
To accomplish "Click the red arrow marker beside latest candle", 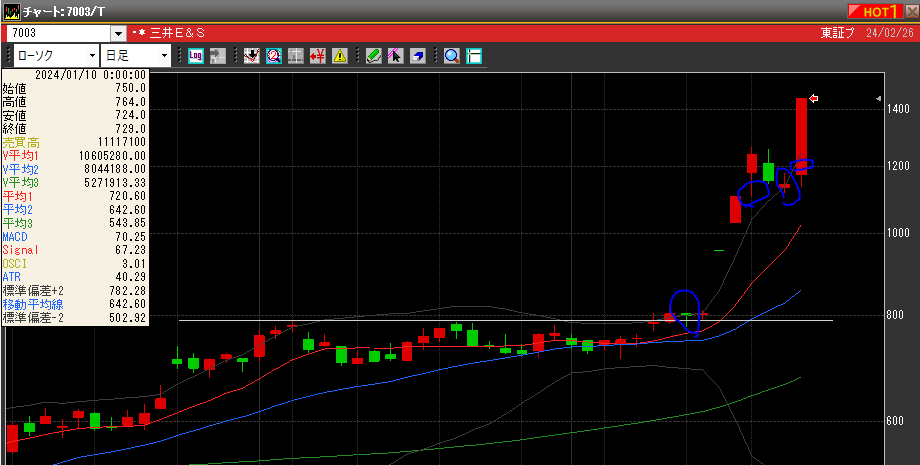I will tap(814, 98).
